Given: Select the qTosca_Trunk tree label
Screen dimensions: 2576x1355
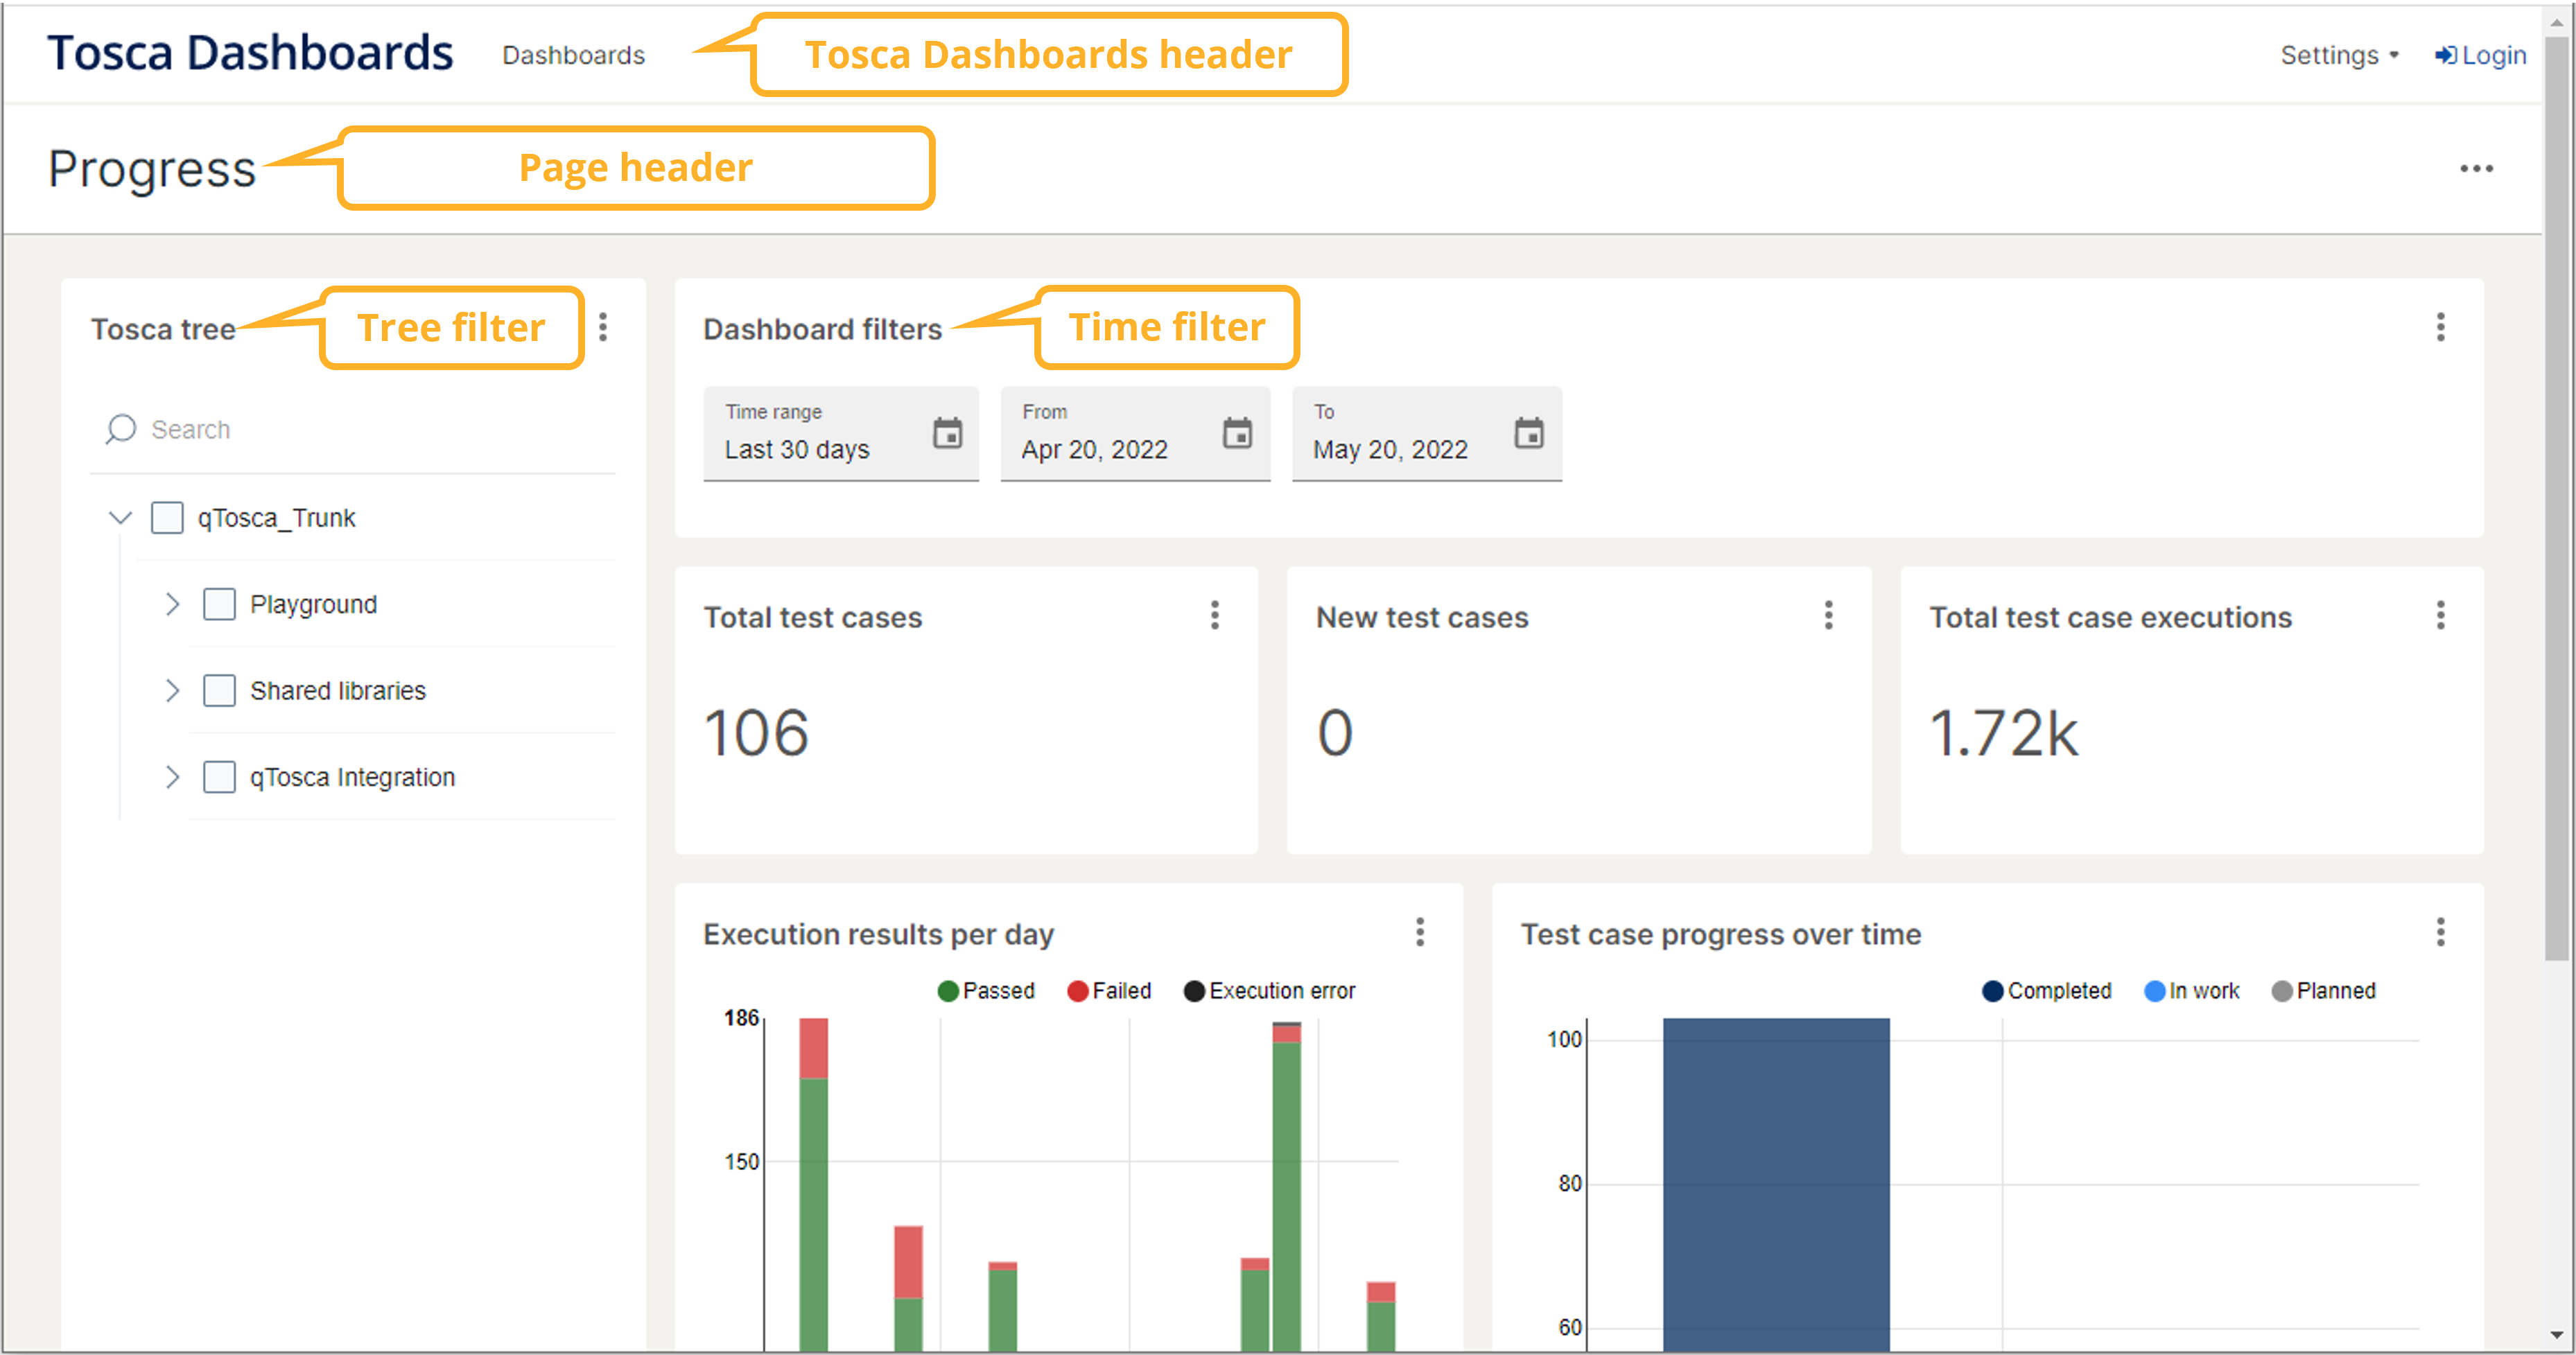Looking at the screenshot, I should (x=276, y=518).
